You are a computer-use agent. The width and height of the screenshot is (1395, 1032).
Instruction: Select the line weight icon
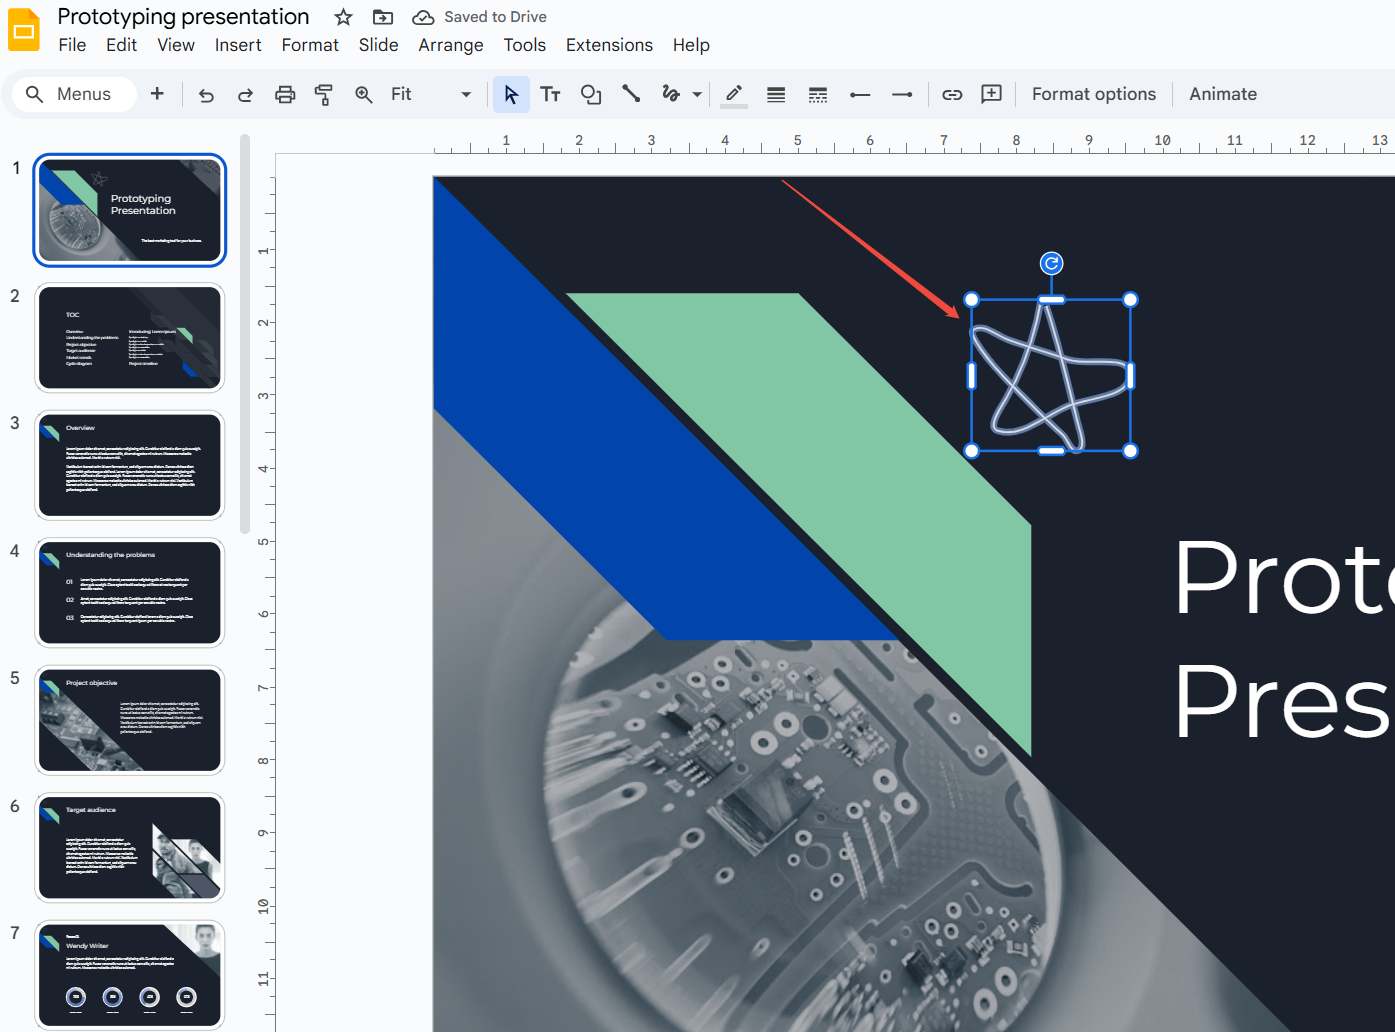point(775,93)
